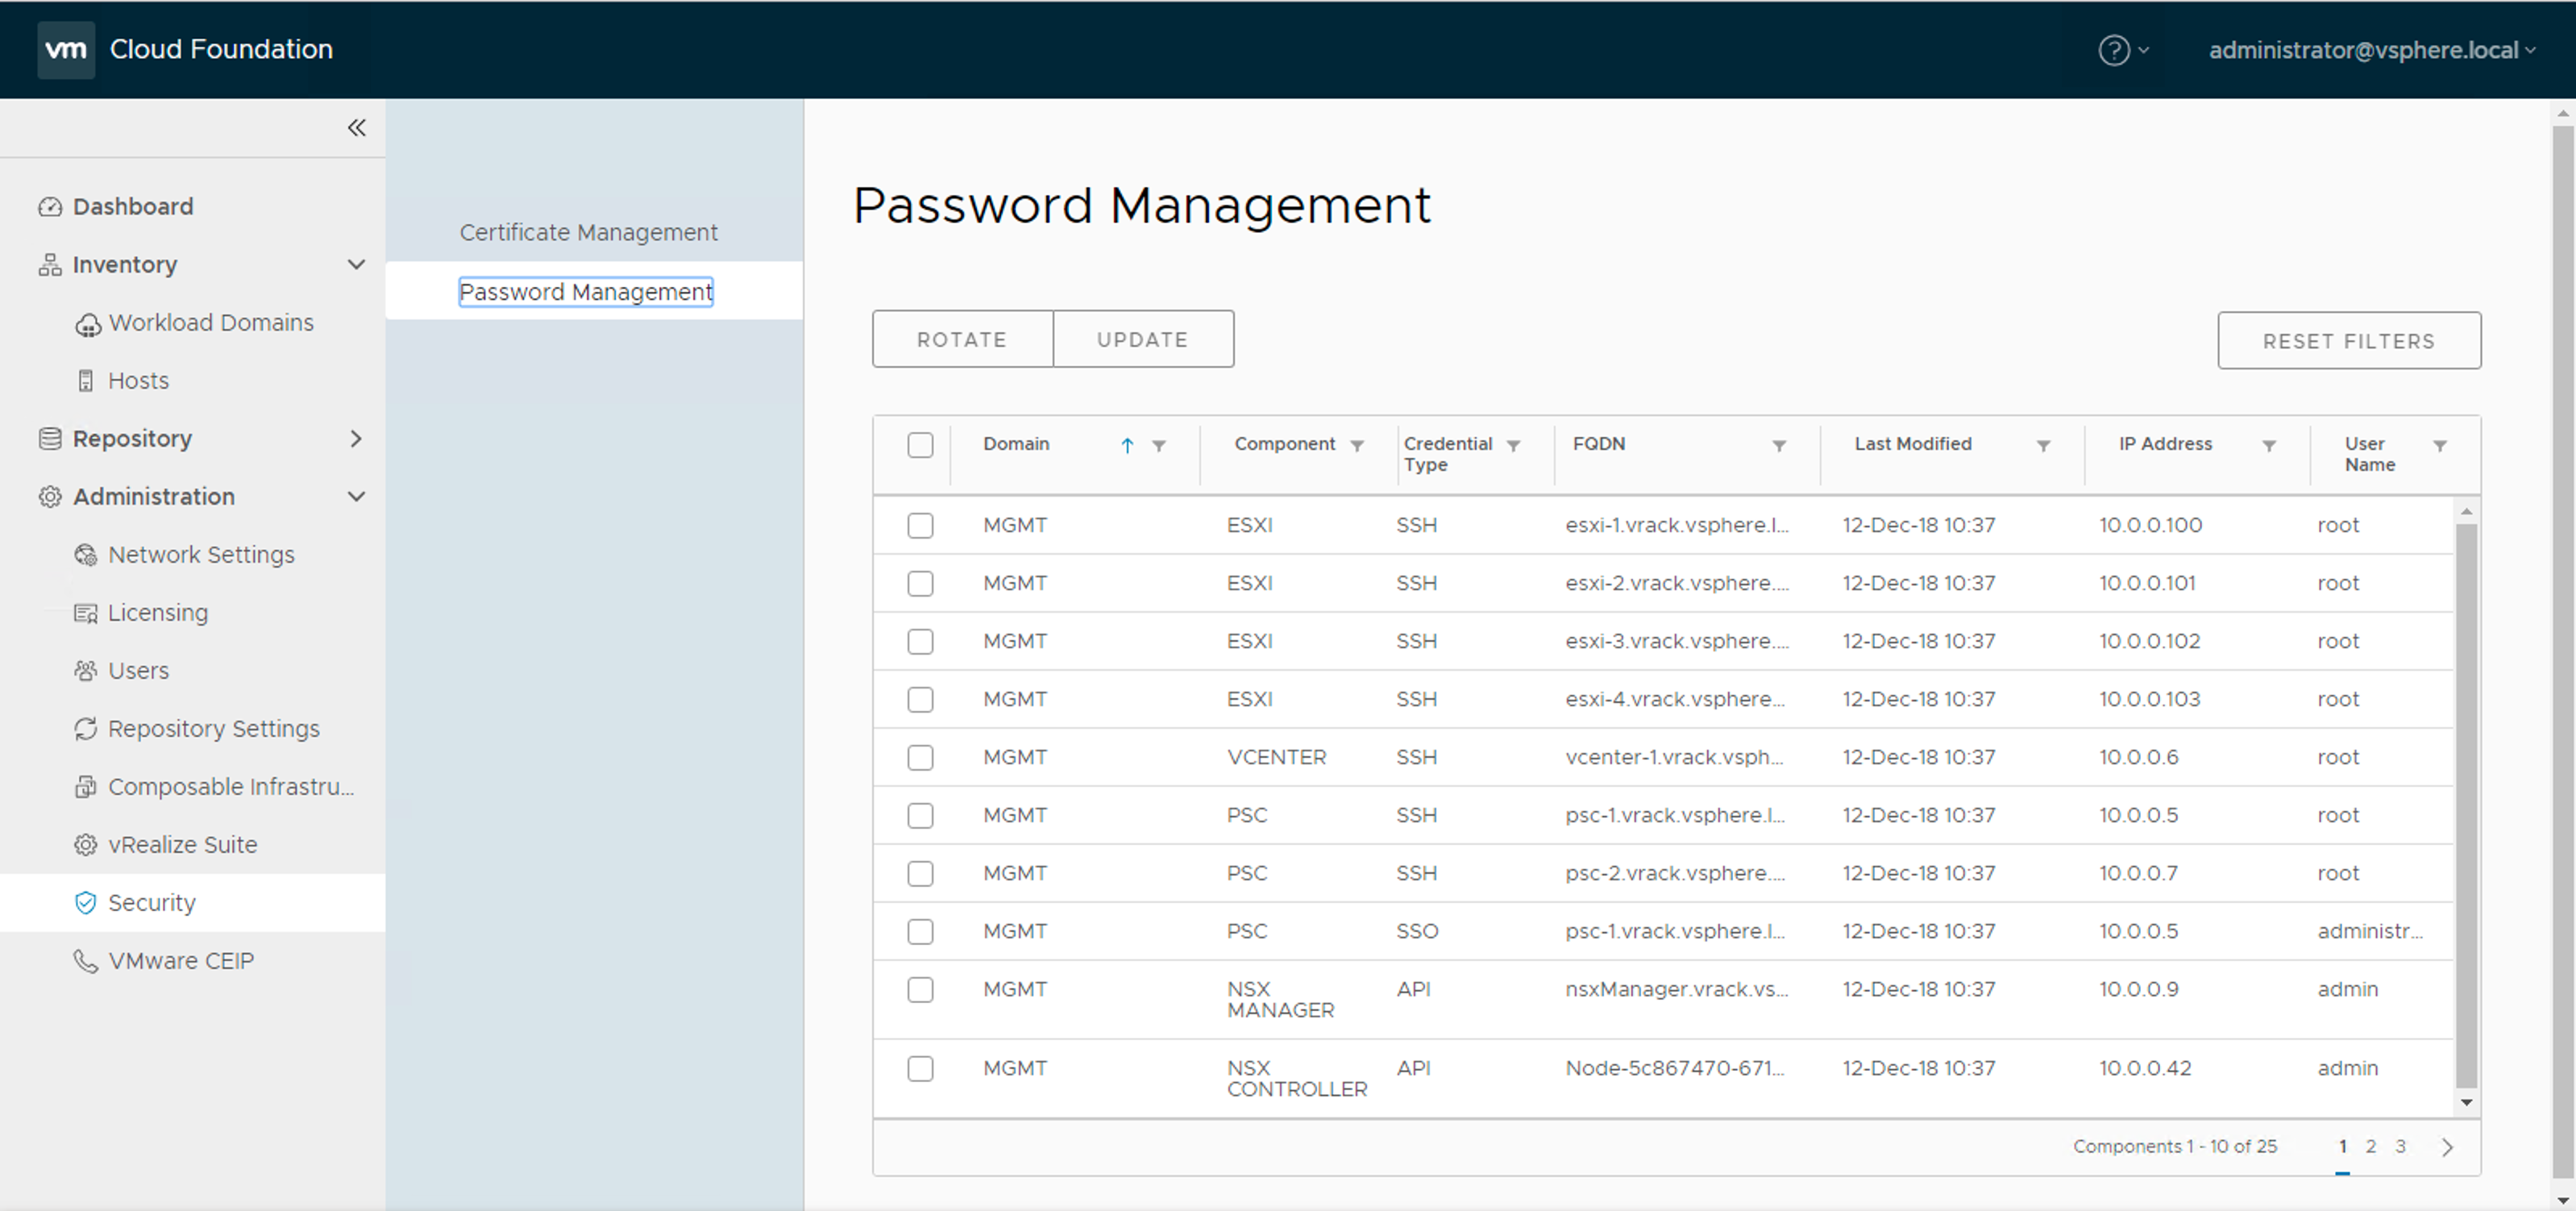Click the Network Settings globe icon
Viewport: 2576px width, 1211px height.
tap(86, 555)
